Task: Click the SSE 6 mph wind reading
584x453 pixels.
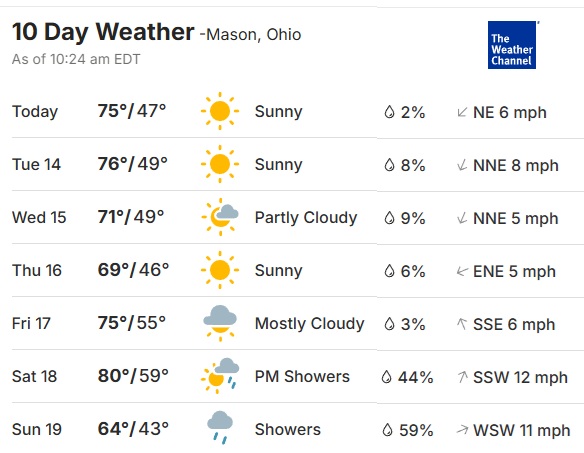Action: 514,324
